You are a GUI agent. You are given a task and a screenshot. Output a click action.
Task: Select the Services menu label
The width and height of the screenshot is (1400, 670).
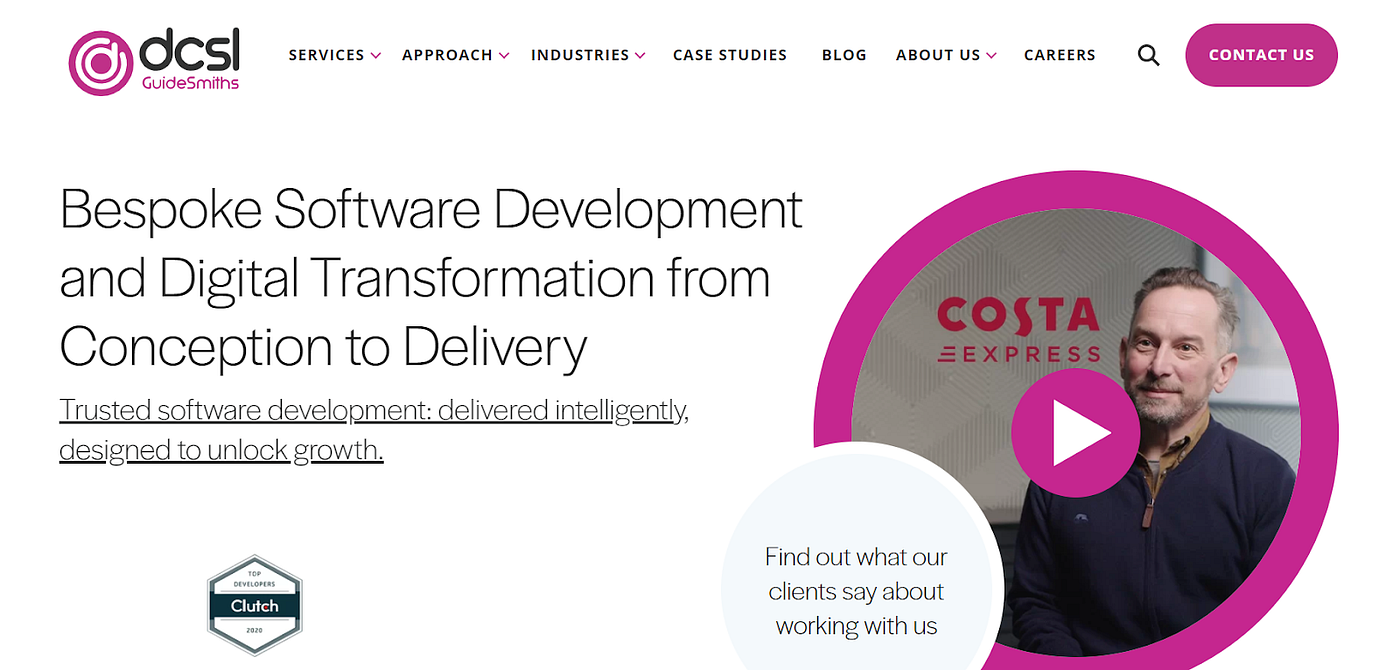(x=326, y=55)
